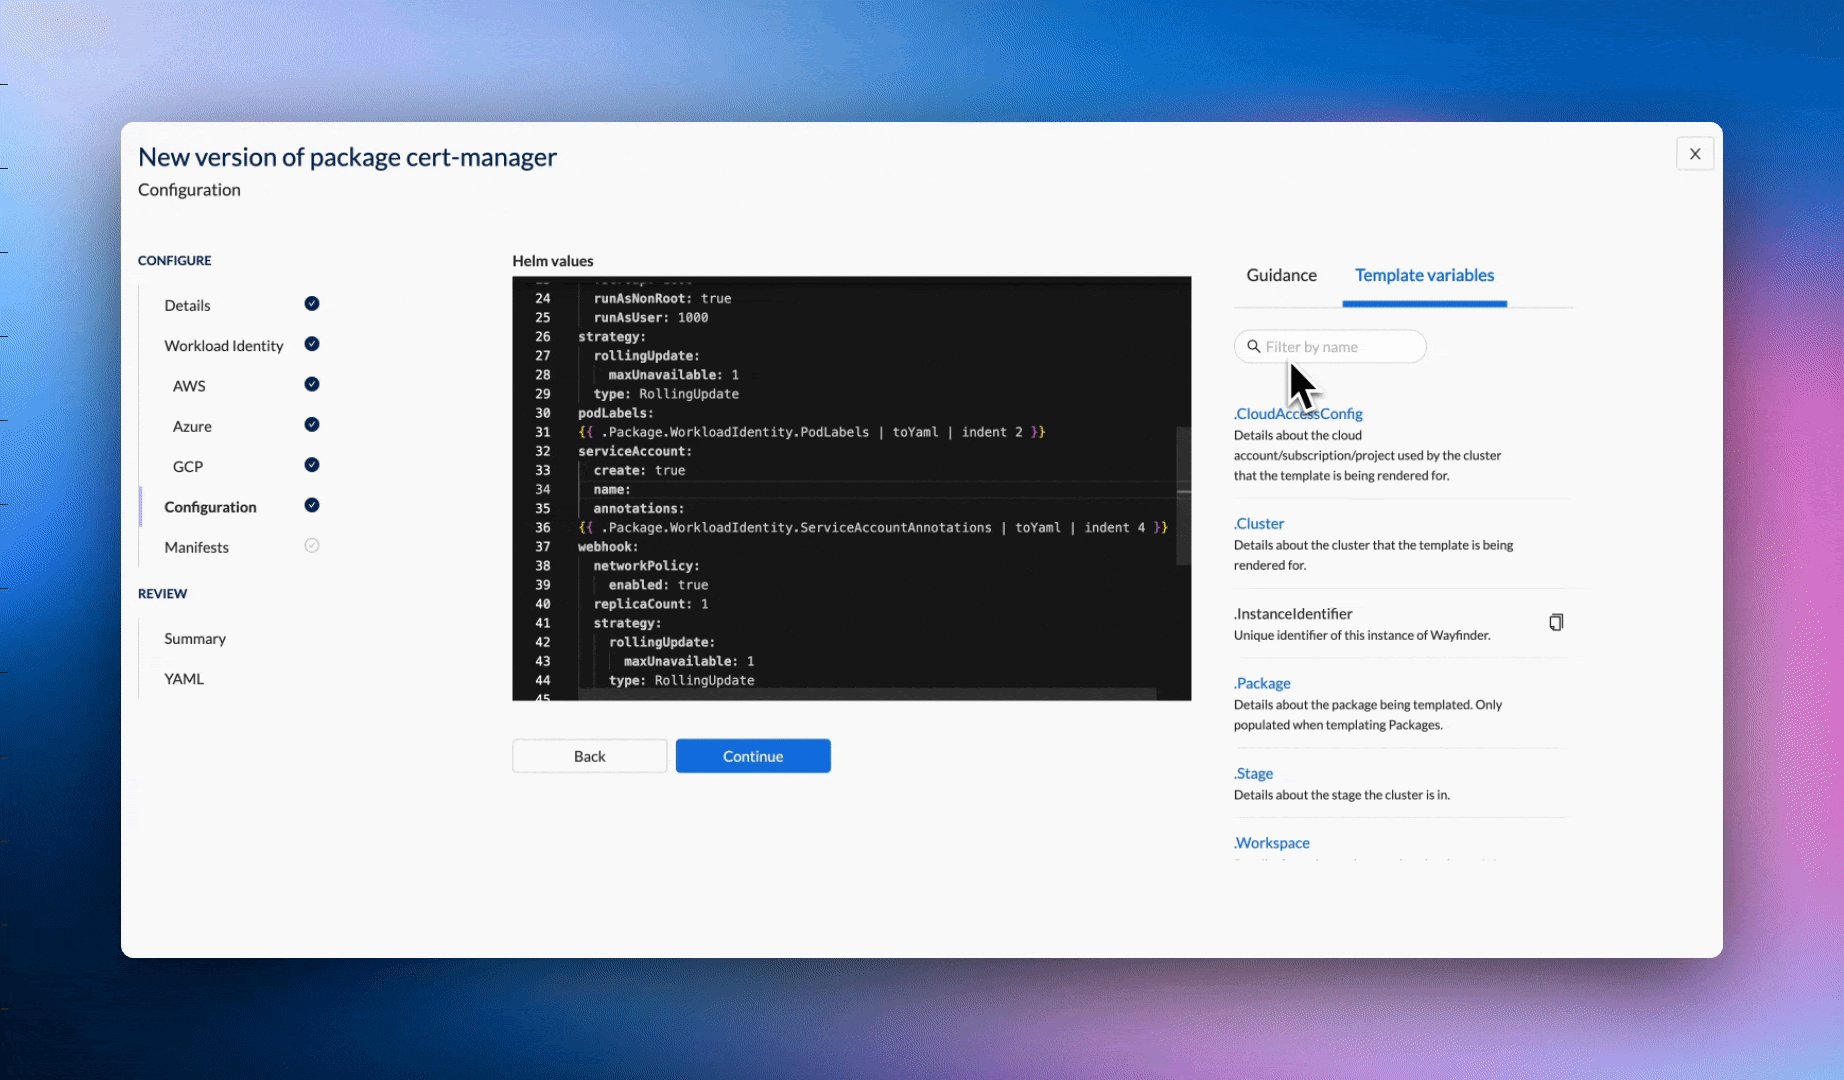Click the .InstanceIdentifier variable name
The width and height of the screenshot is (1844, 1080).
1293,614
